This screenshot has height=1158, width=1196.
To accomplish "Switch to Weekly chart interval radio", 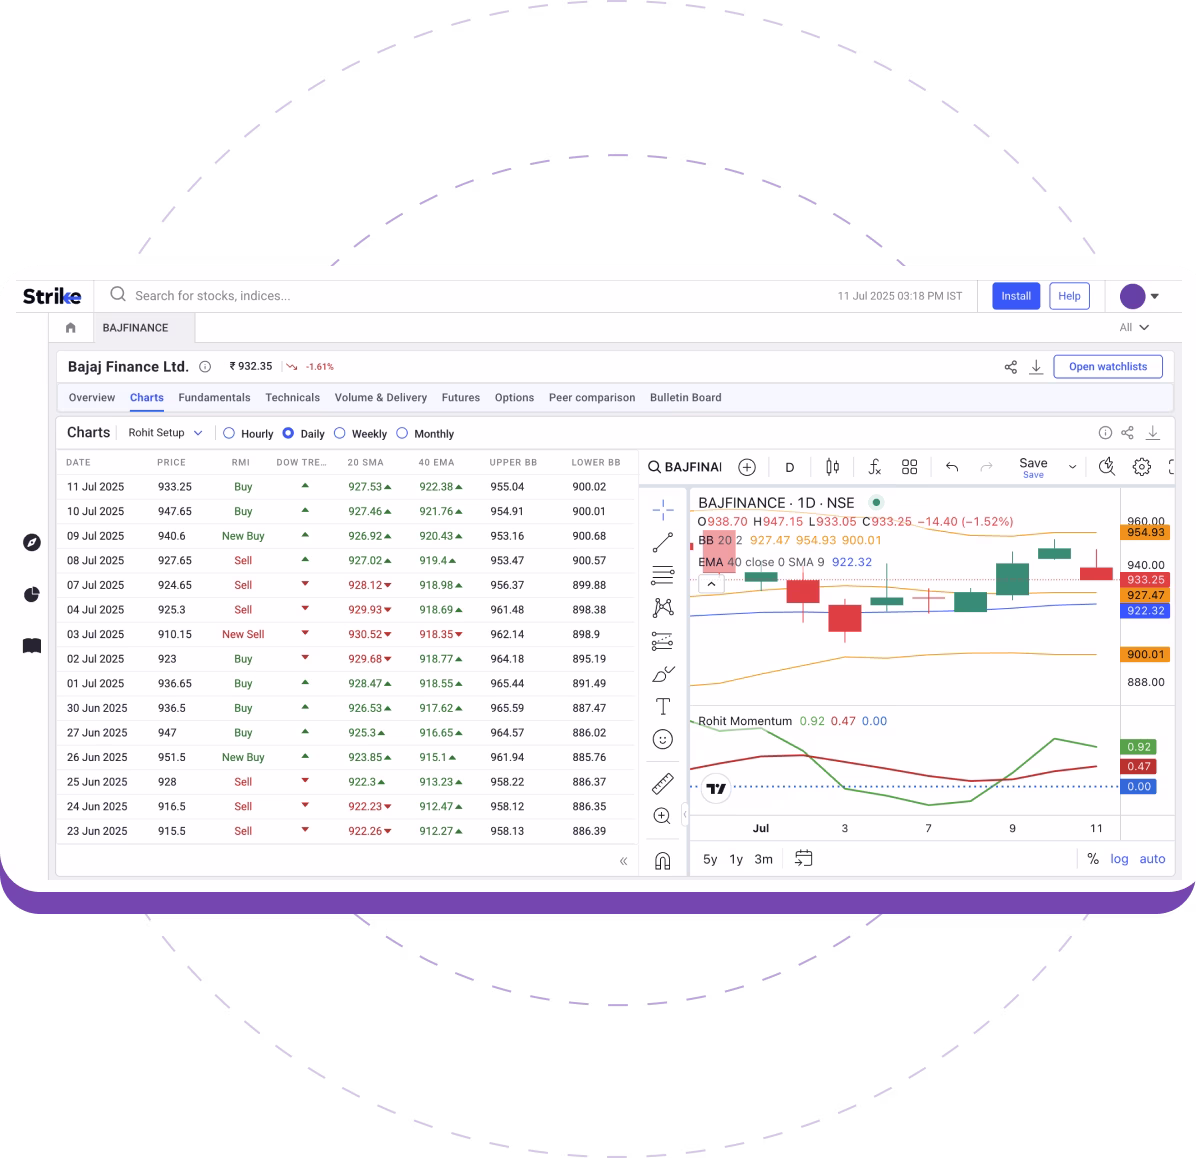I will pos(340,433).
